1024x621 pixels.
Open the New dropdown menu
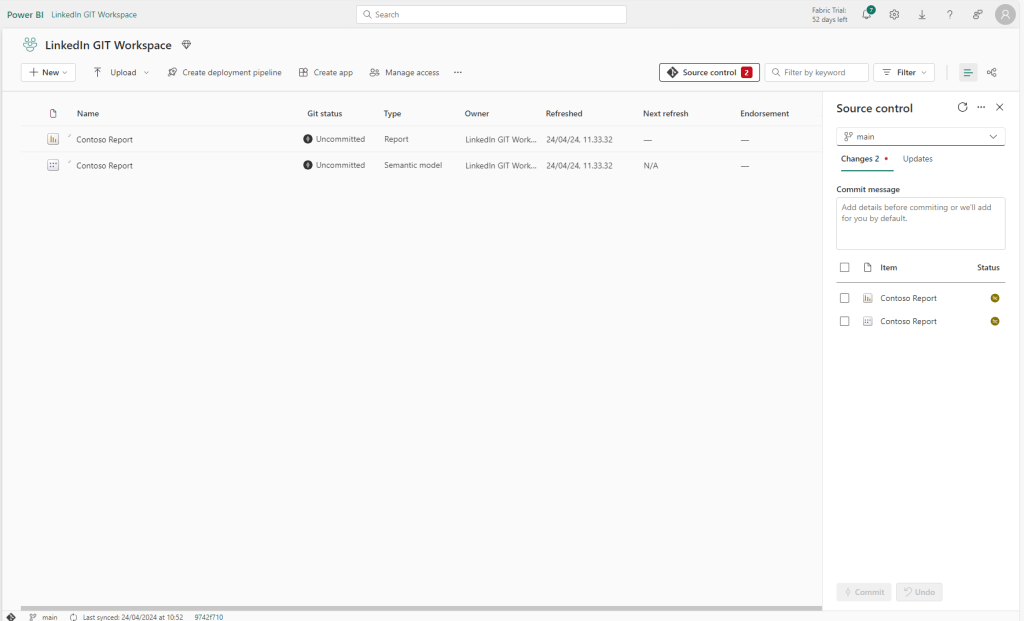point(48,72)
